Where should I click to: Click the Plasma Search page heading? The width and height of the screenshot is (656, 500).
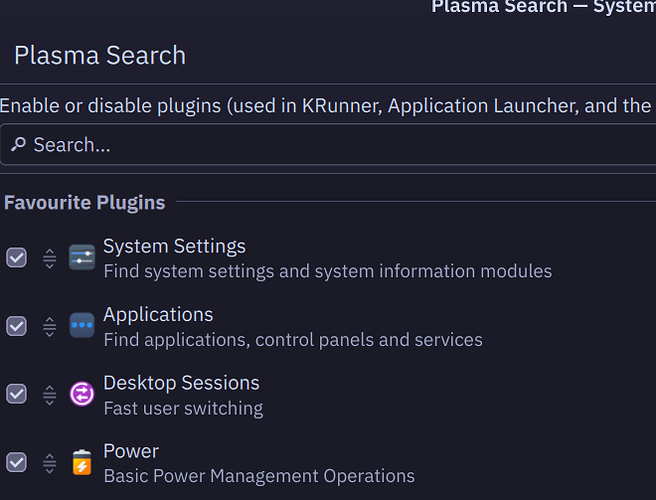100,55
